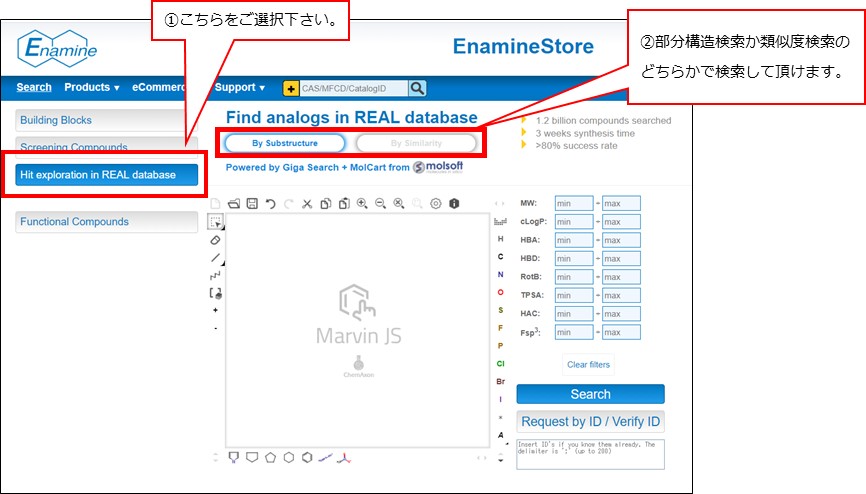Click the RotB min field
The width and height of the screenshot is (866, 494).
[574, 277]
